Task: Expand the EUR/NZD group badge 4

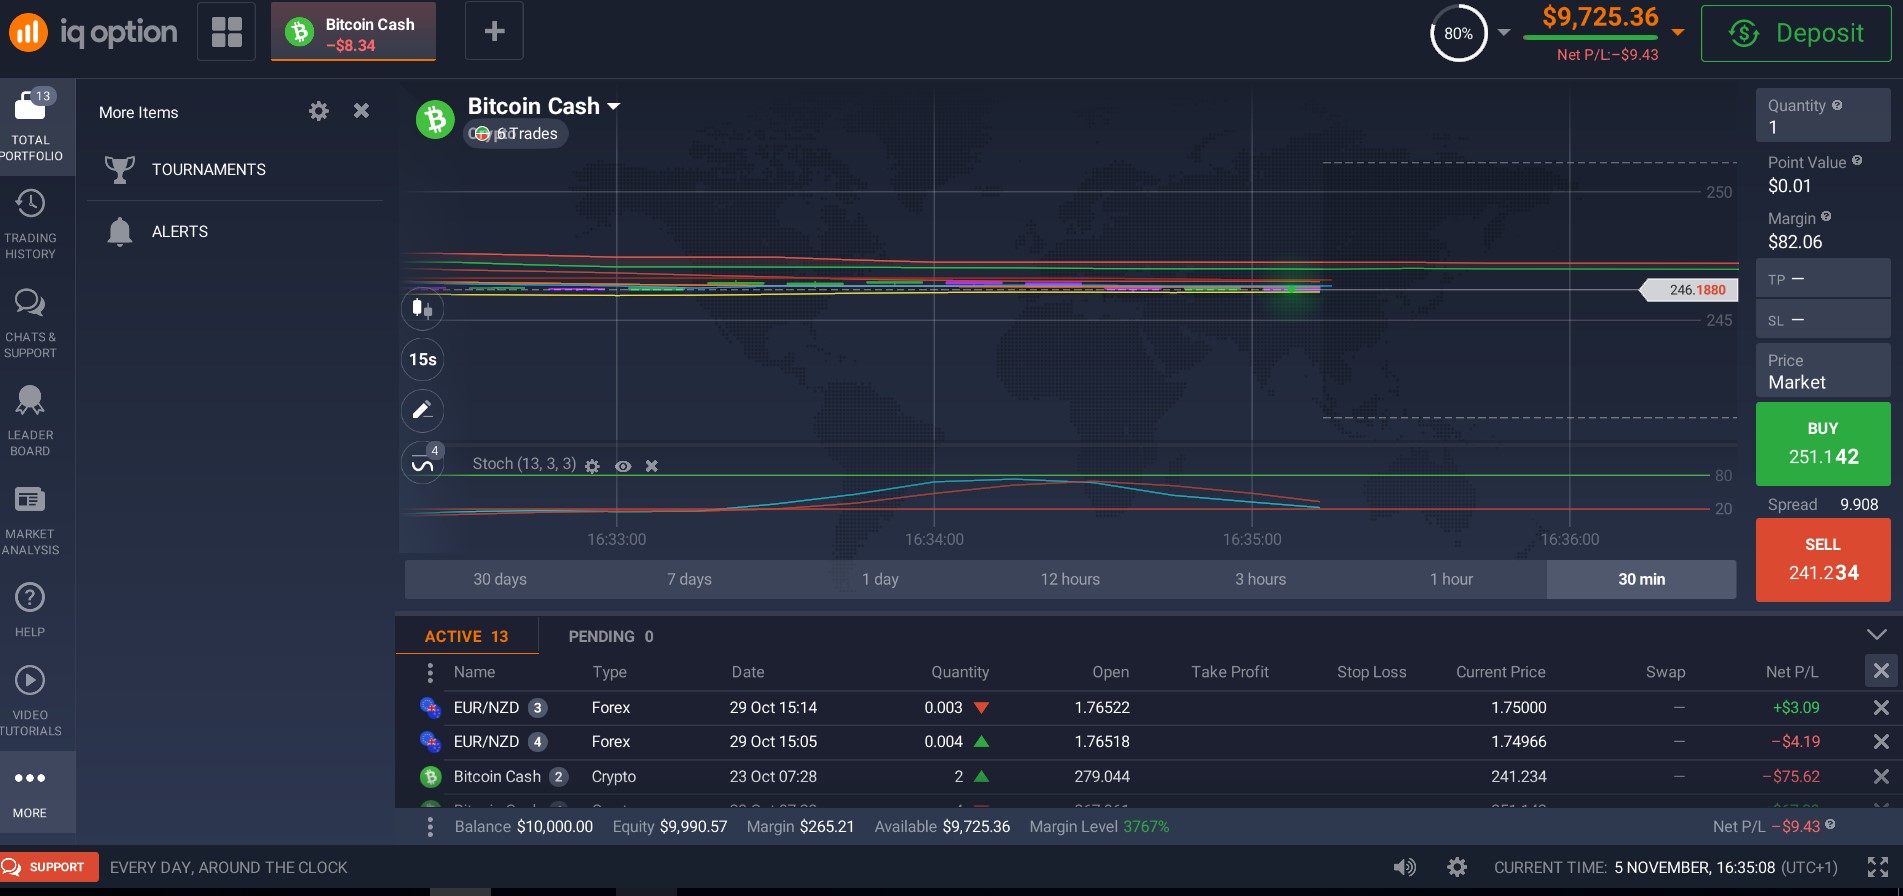Action: point(537,742)
